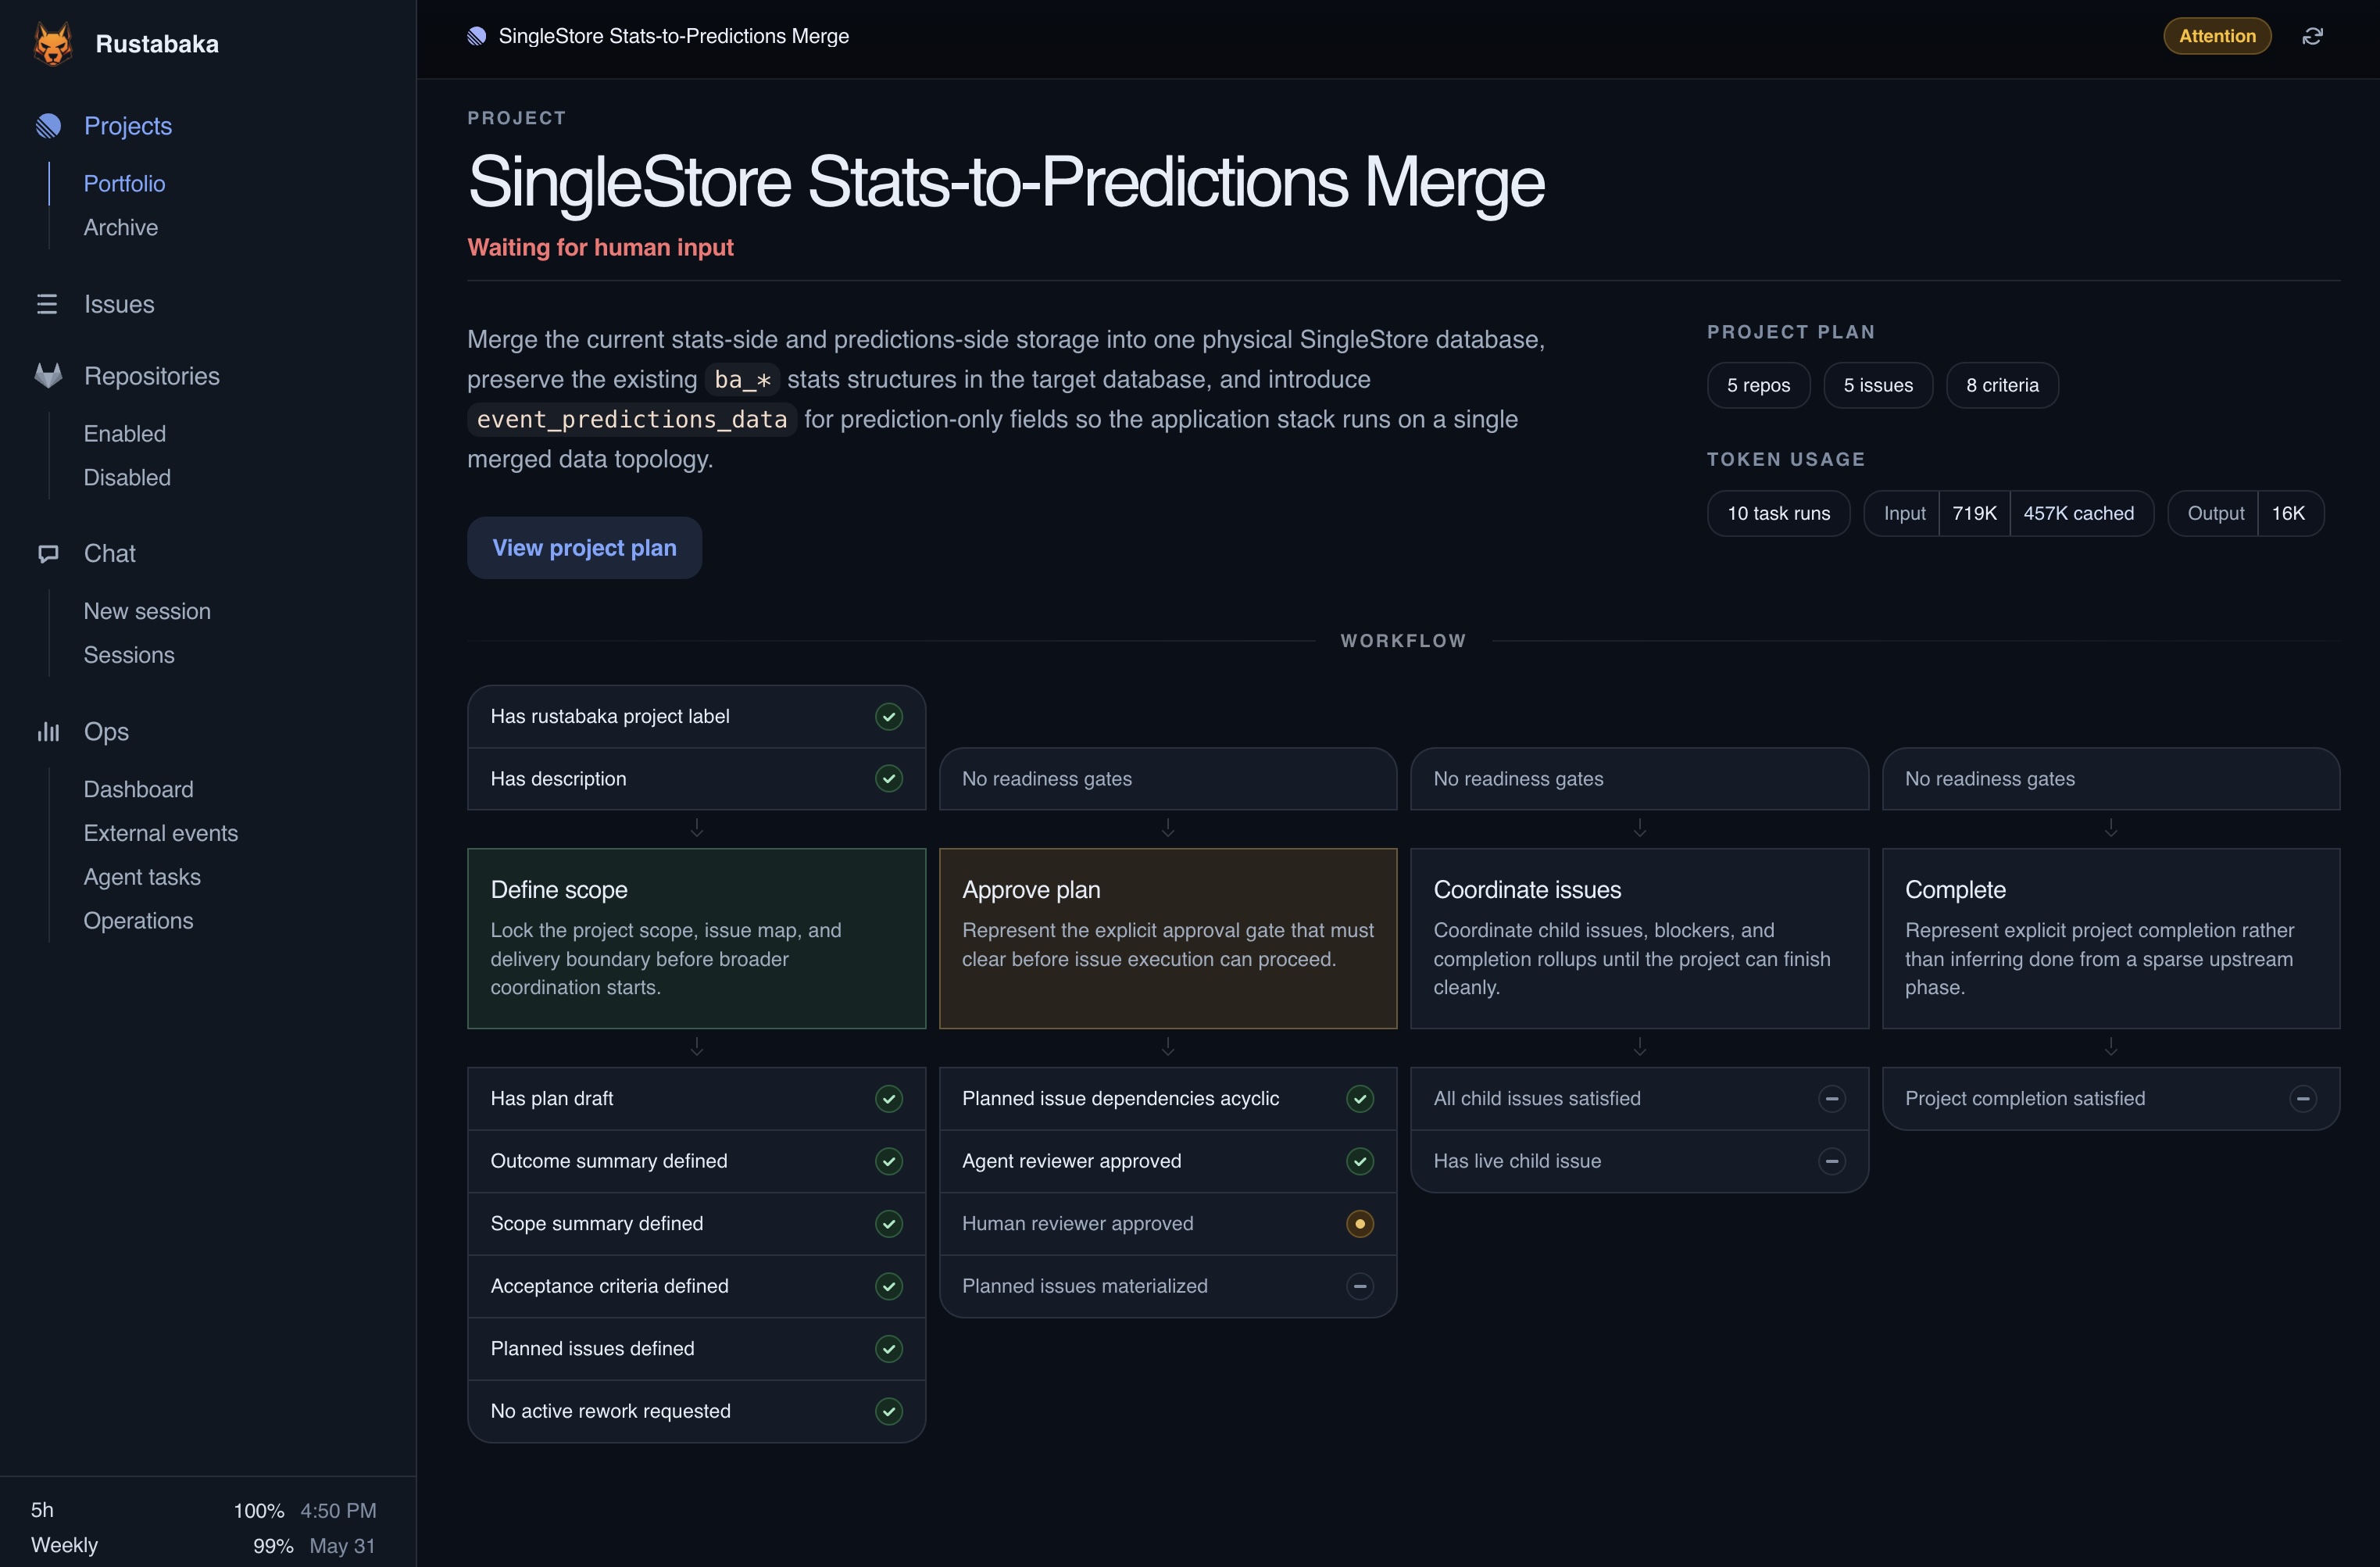
Task: Open Repositories in sidebar
Action: click(152, 376)
